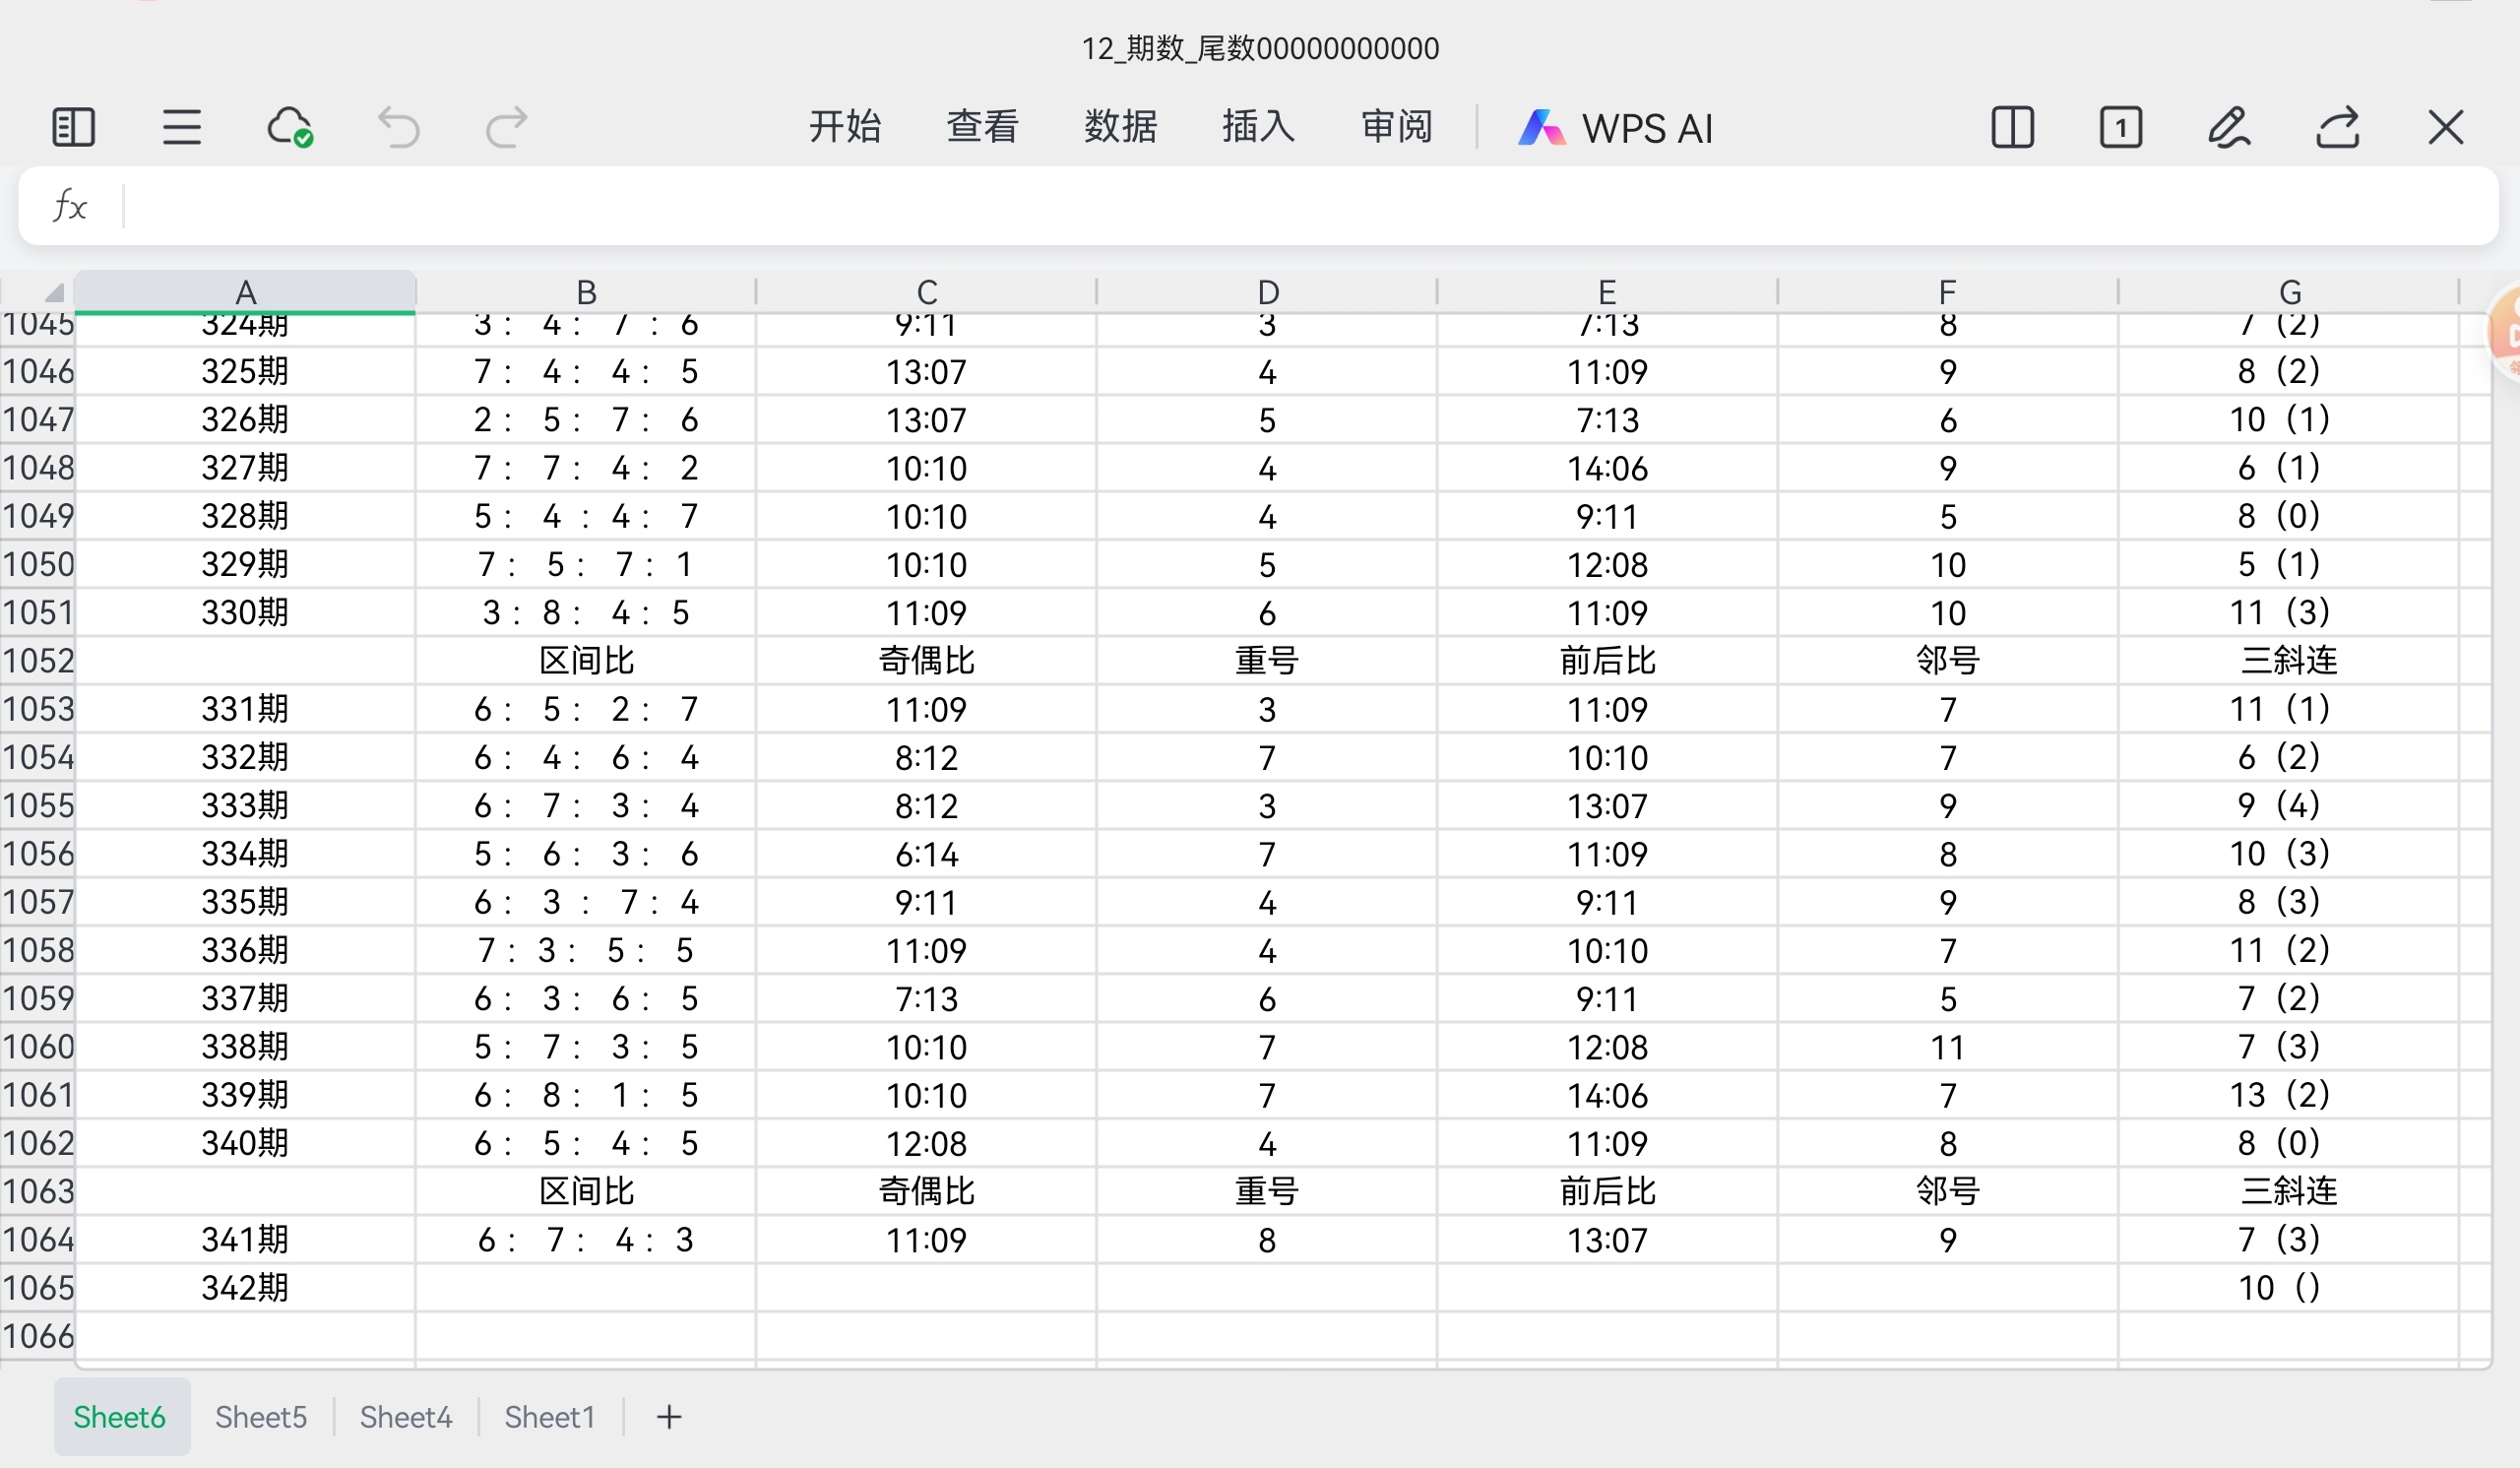Open the 数据 menu
The width and height of the screenshot is (2520, 1468).
pos(1120,127)
